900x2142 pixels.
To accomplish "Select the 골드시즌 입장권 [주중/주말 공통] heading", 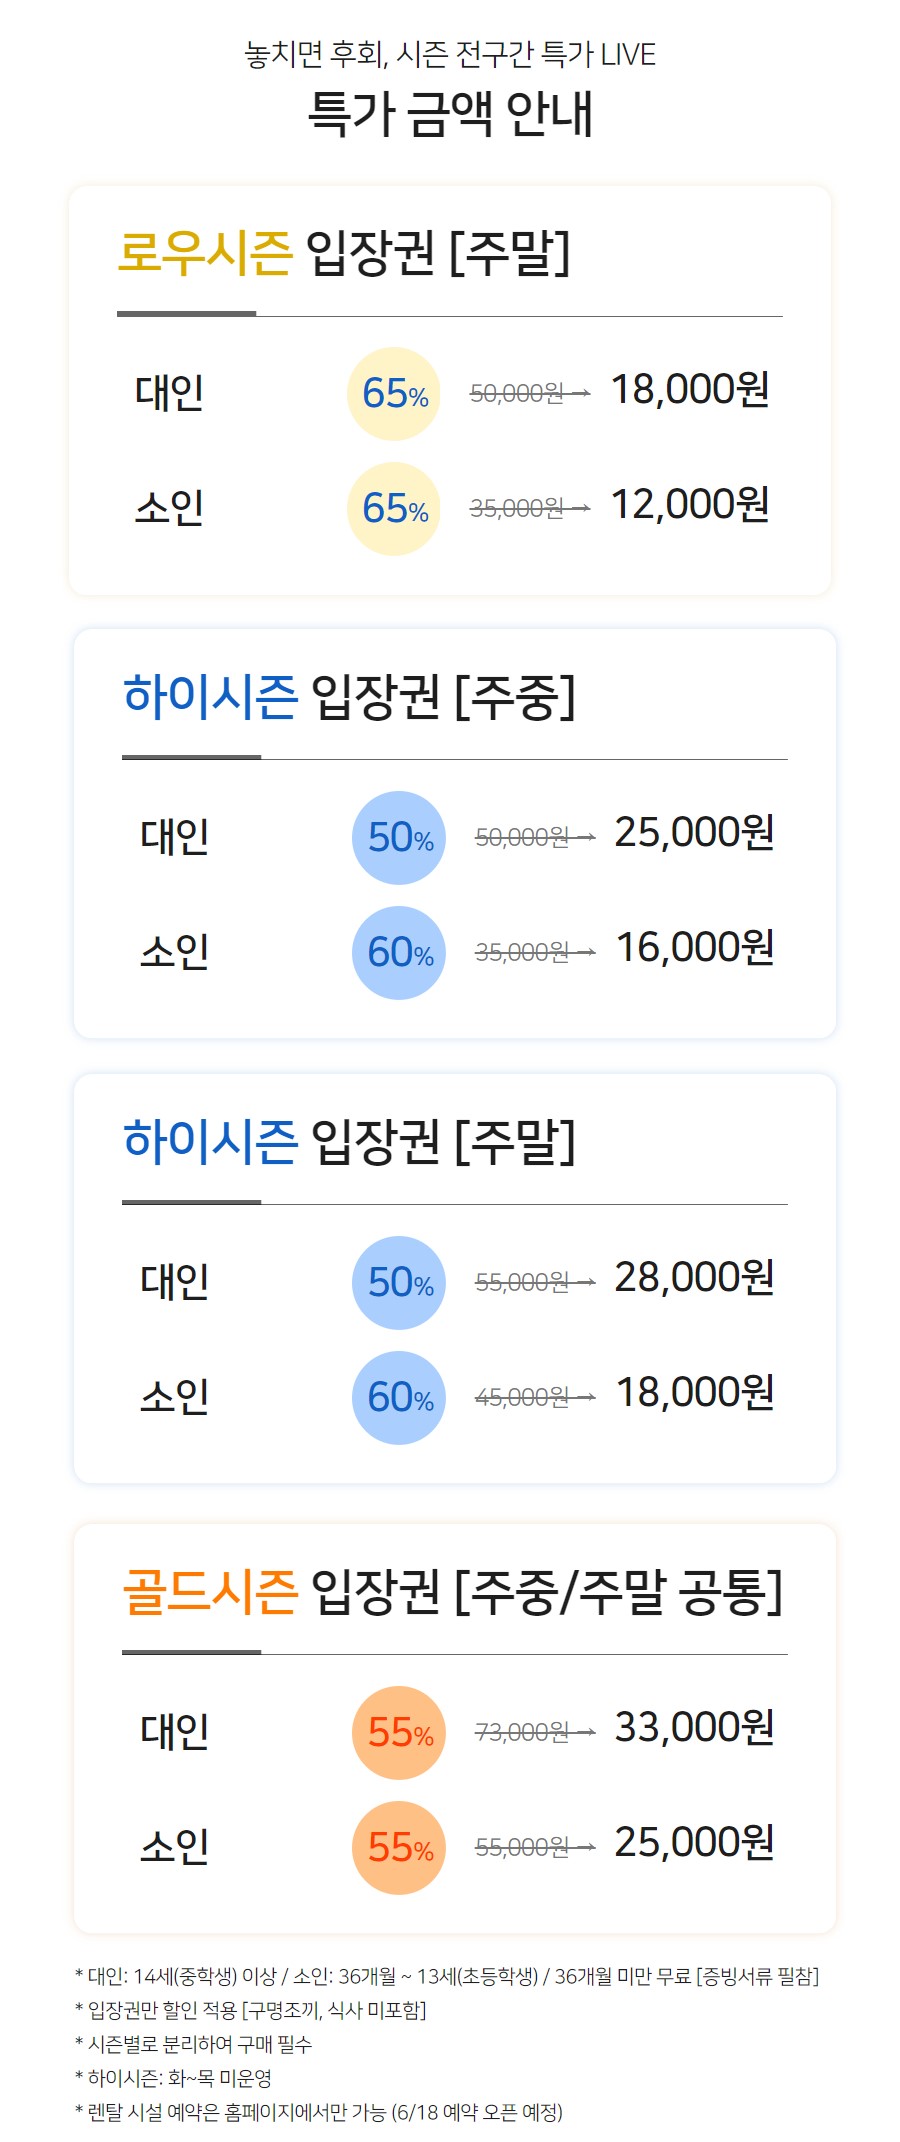I will [x=452, y=1592].
